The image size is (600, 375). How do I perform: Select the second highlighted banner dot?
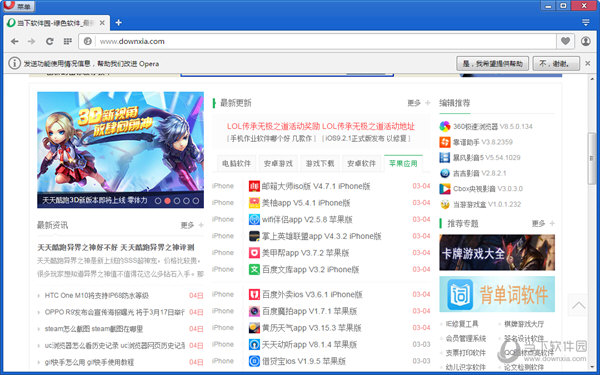click(x=167, y=201)
